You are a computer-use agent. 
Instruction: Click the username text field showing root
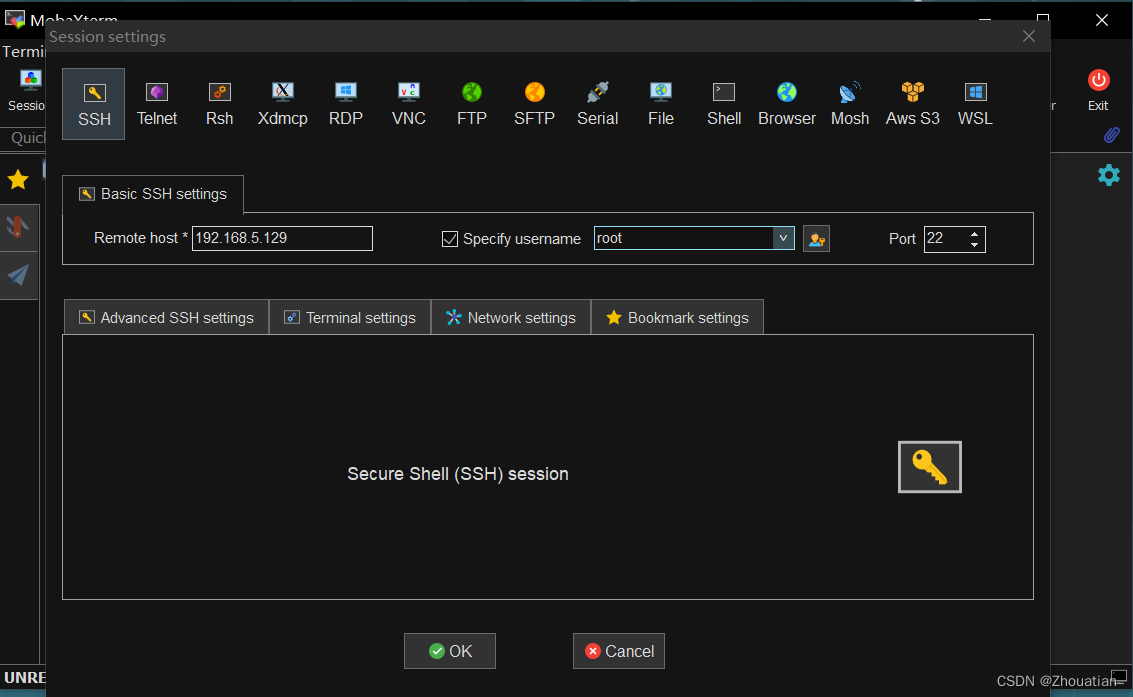(x=684, y=238)
